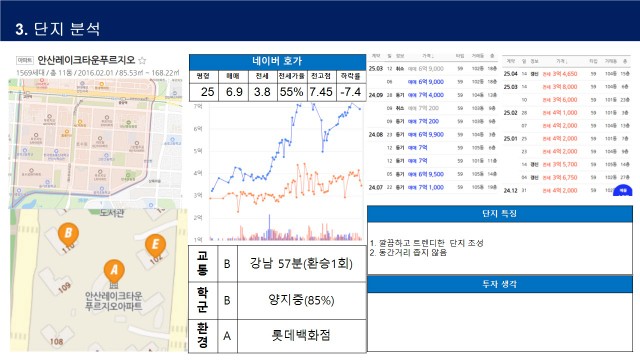Open the 전세 3억 5,700 lease entry

(560, 164)
